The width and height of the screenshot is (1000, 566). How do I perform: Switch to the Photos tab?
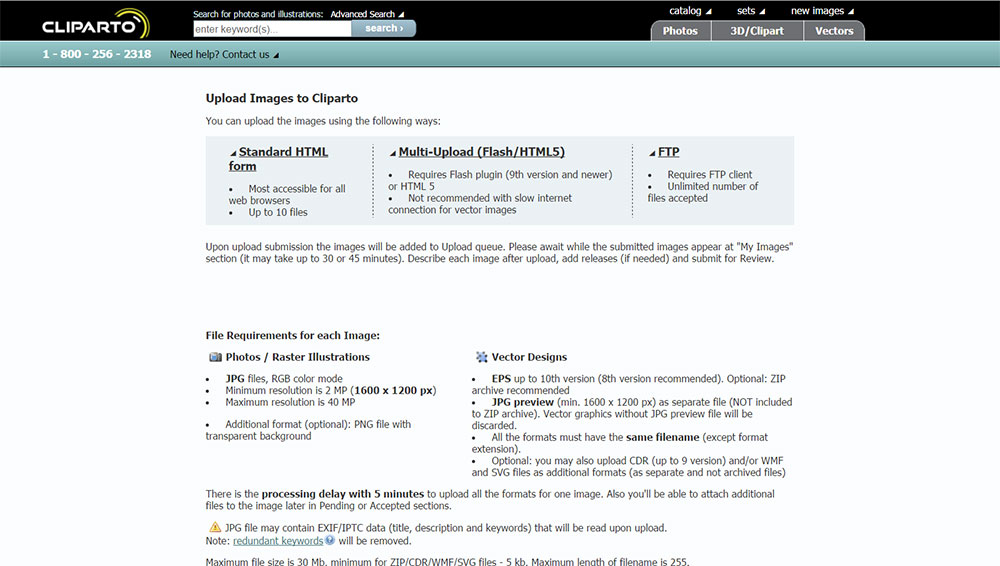point(680,31)
